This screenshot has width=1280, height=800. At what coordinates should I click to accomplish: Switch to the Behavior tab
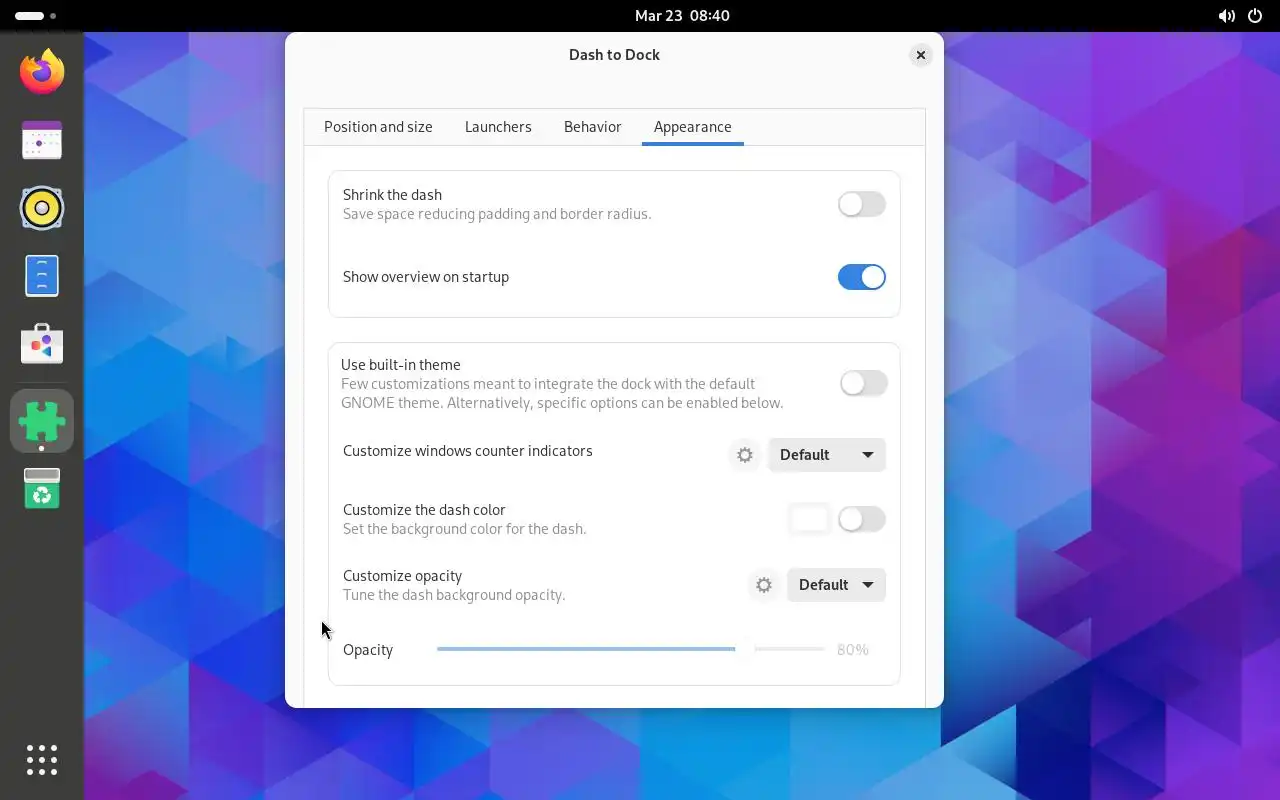(x=593, y=127)
